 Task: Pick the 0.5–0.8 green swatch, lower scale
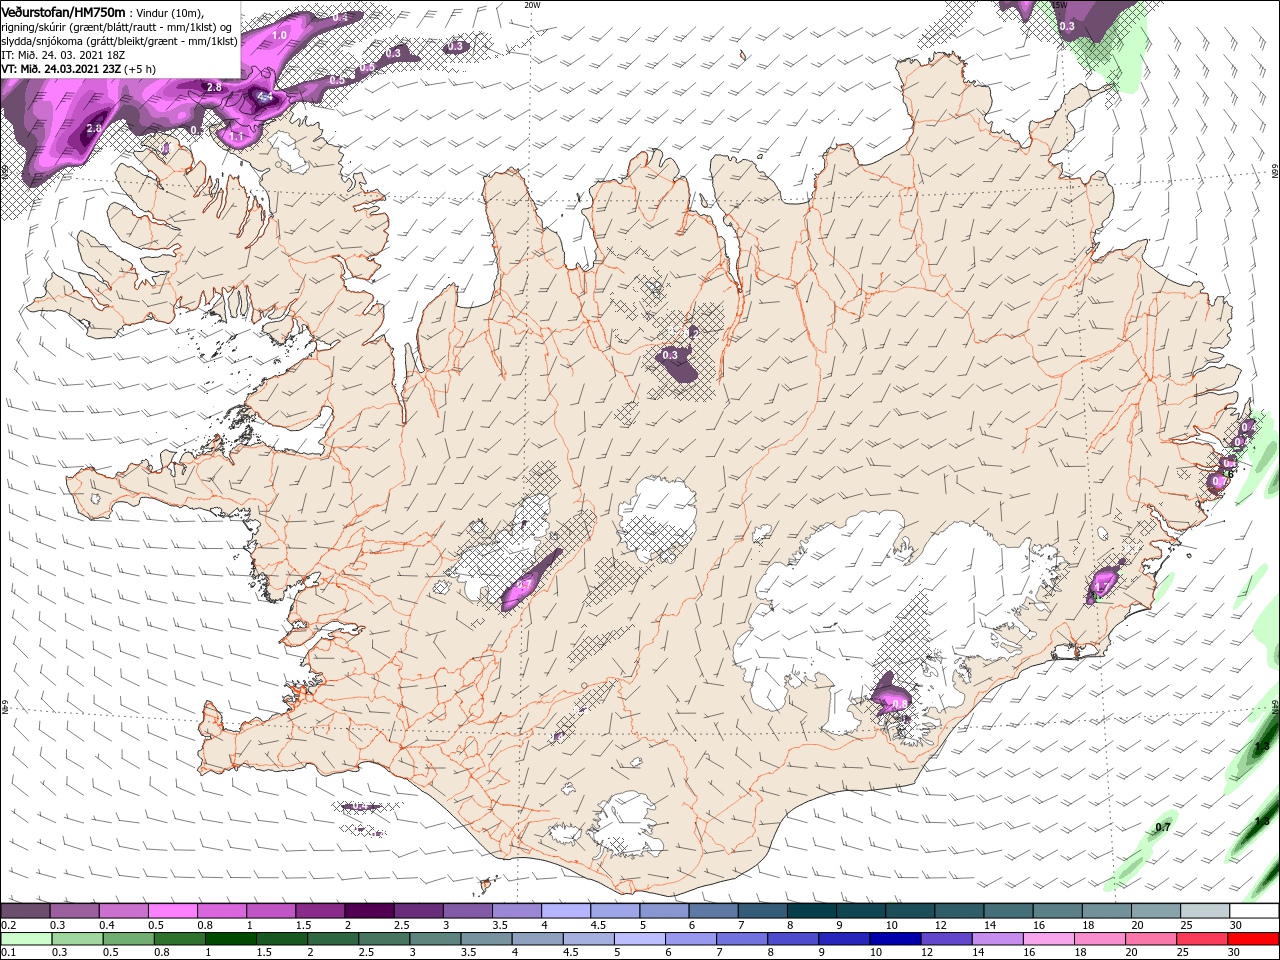[x=128, y=938]
